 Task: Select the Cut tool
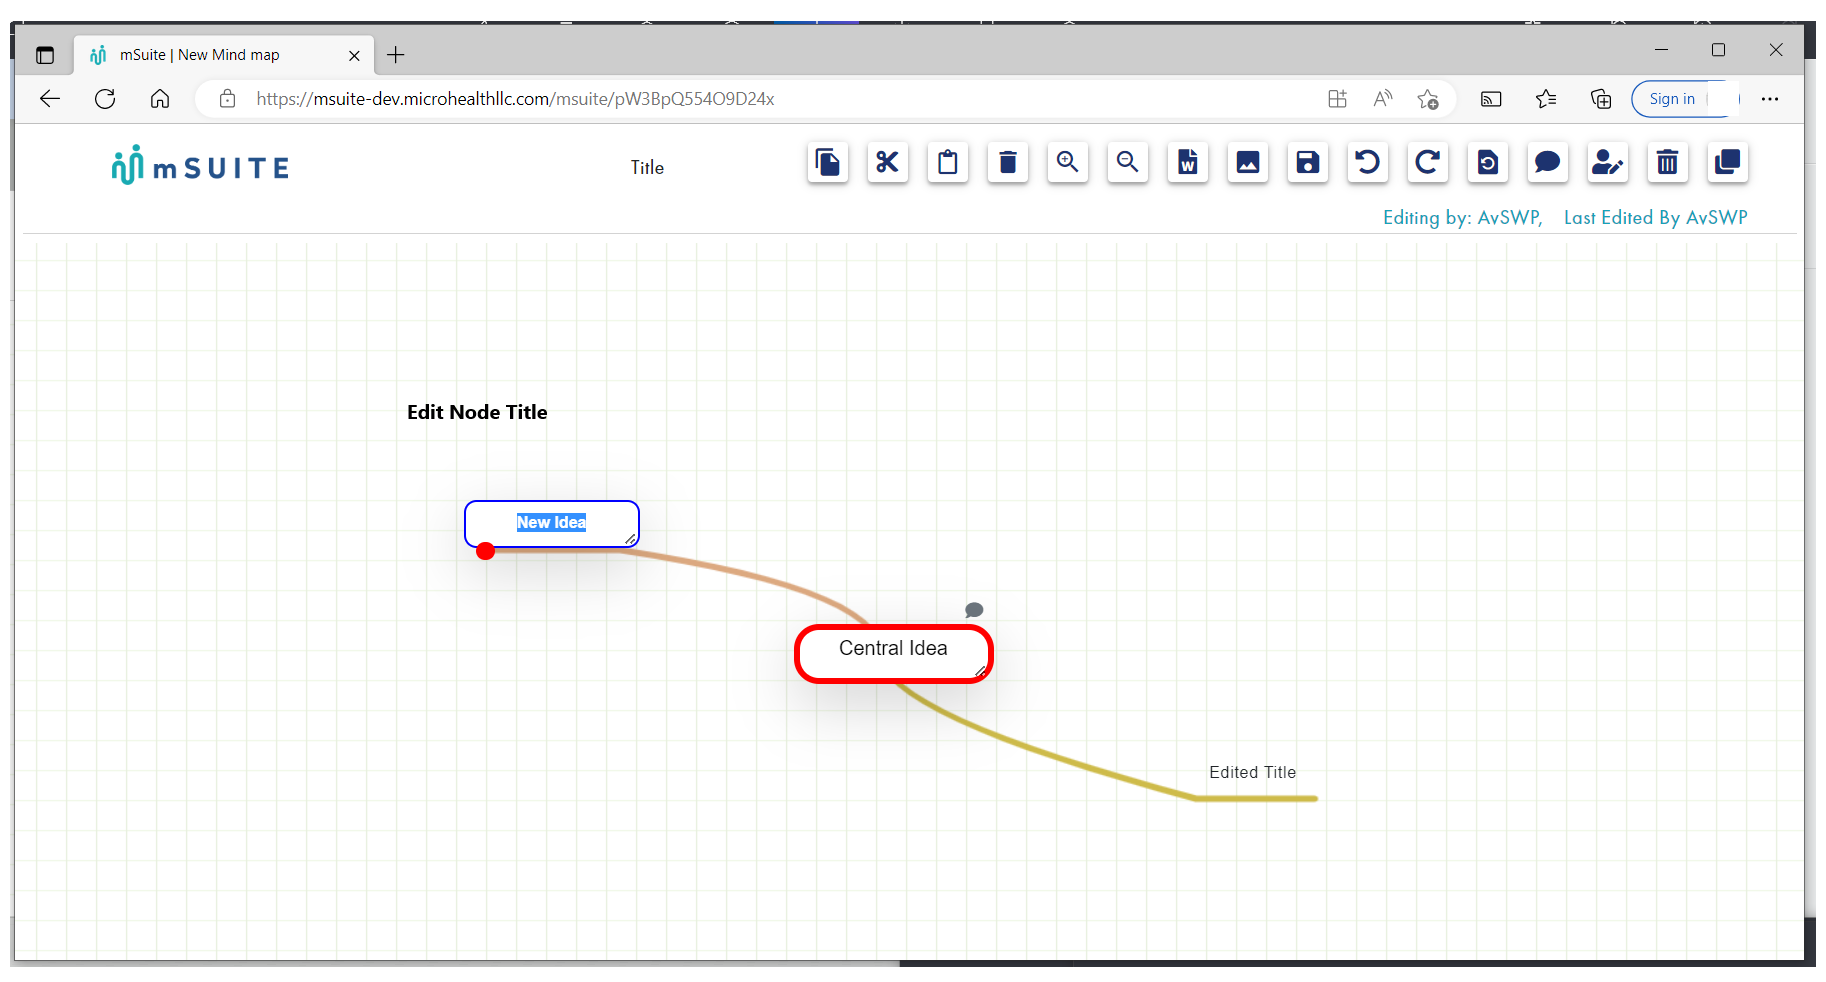(888, 163)
